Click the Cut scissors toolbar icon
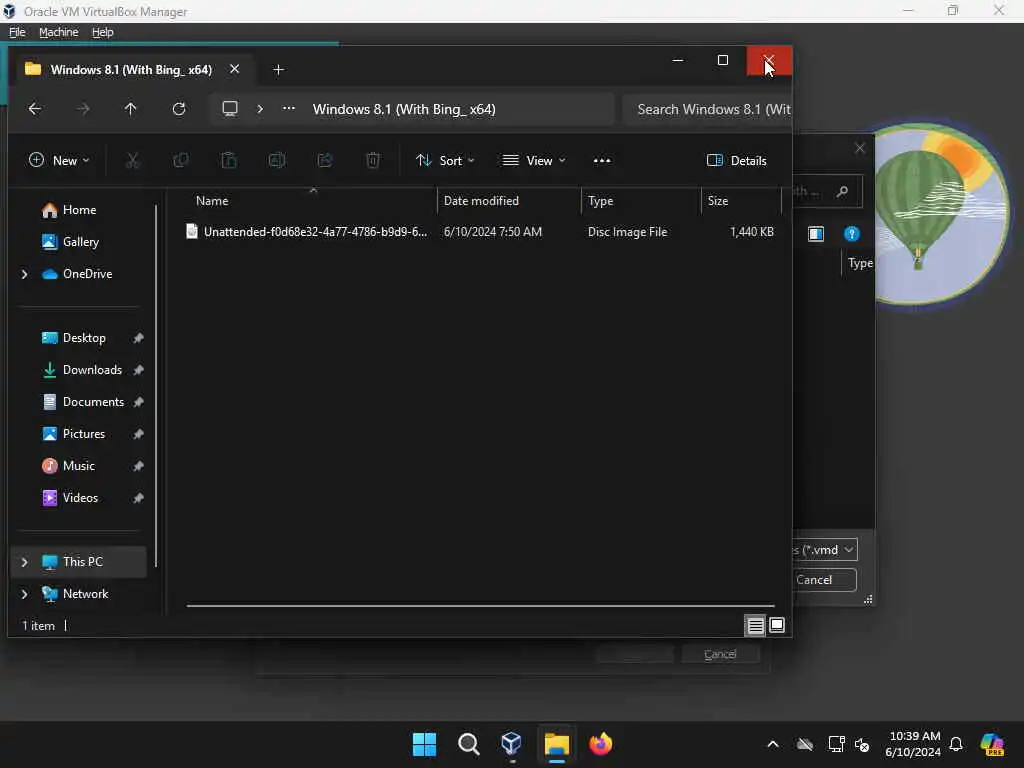This screenshot has height=768, width=1024. [x=133, y=160]
